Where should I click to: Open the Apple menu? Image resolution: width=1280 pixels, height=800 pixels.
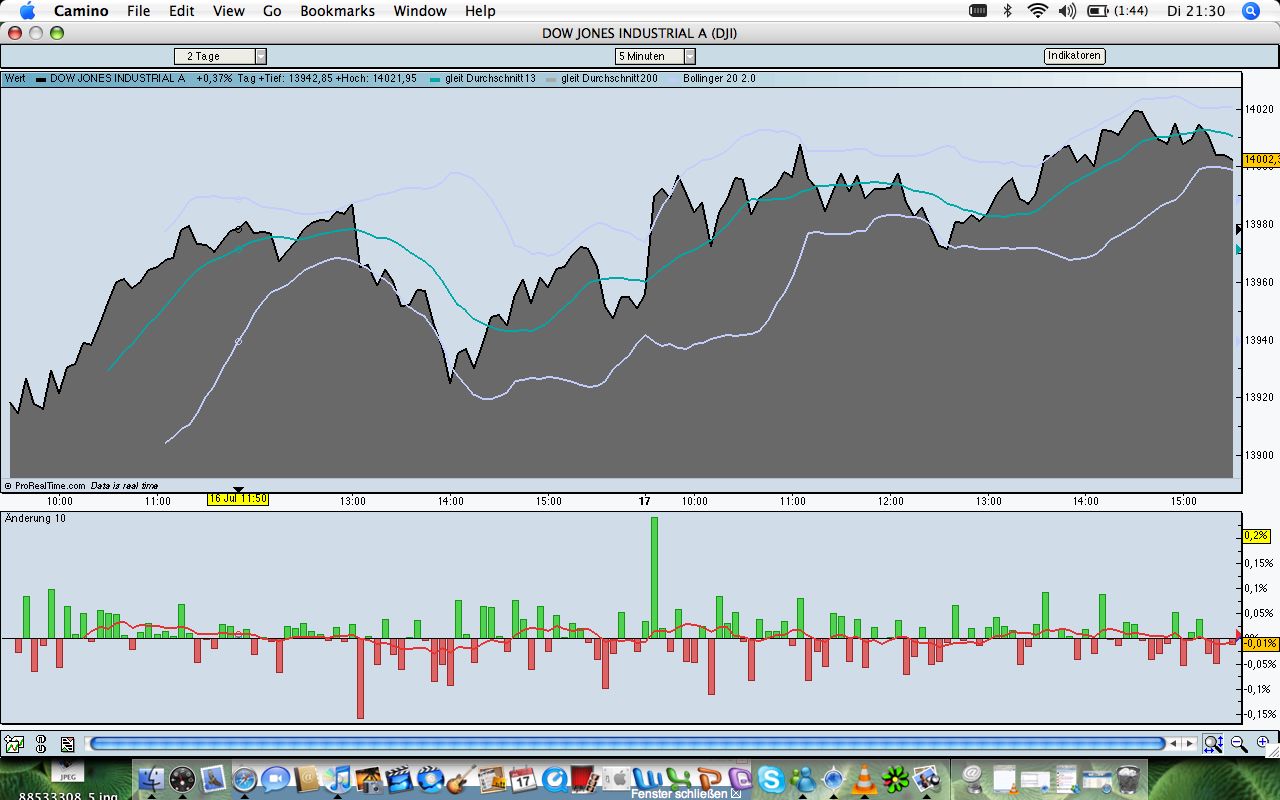27,11
